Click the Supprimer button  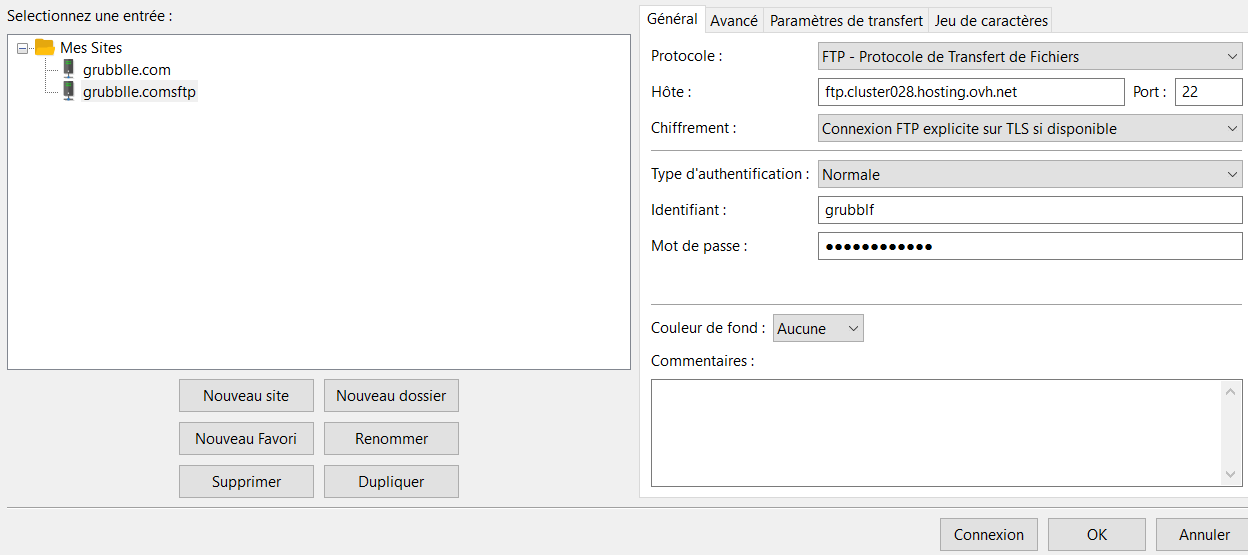[246, 482]
